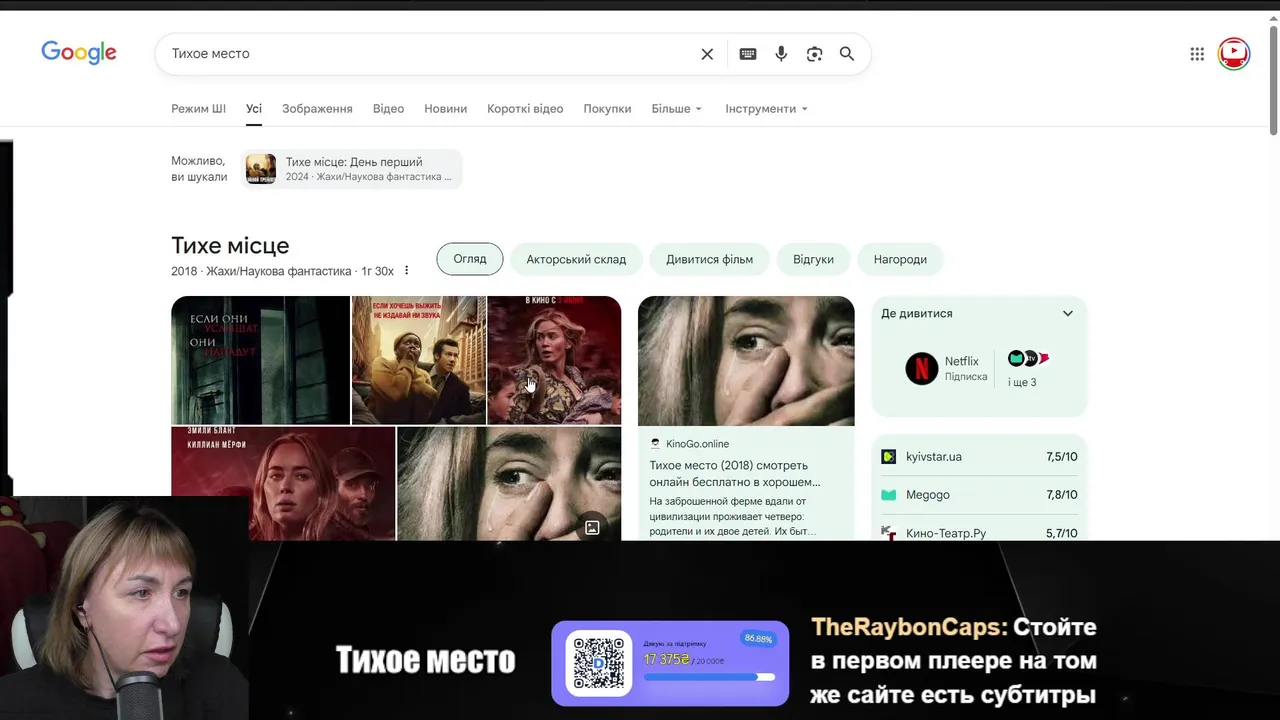Select the Відгуки chip

(x=813, y=259)
